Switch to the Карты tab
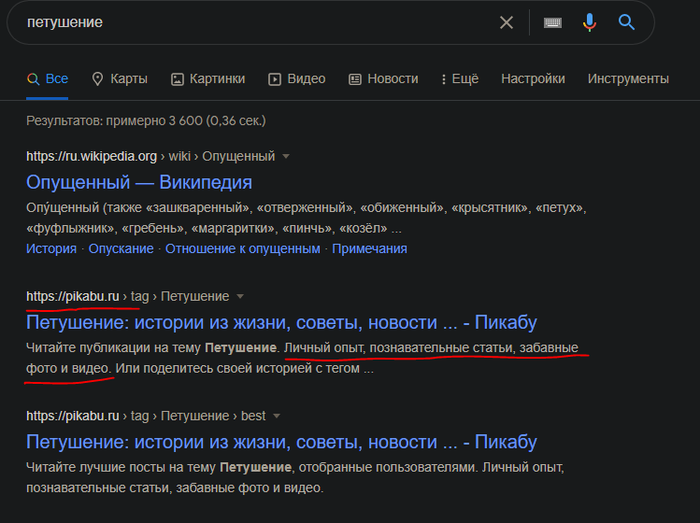Viewport: 700px width, 523px height. (x=120, y=79)
